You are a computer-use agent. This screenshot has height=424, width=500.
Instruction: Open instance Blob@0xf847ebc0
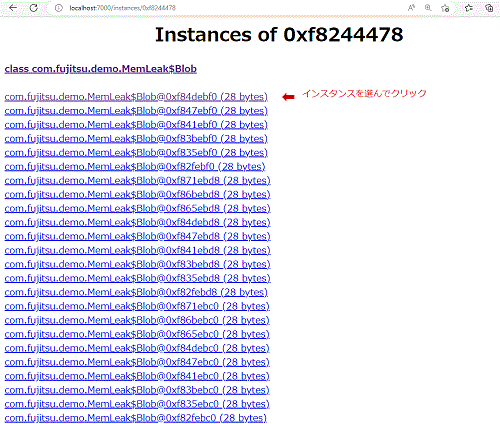pos(137,363)
